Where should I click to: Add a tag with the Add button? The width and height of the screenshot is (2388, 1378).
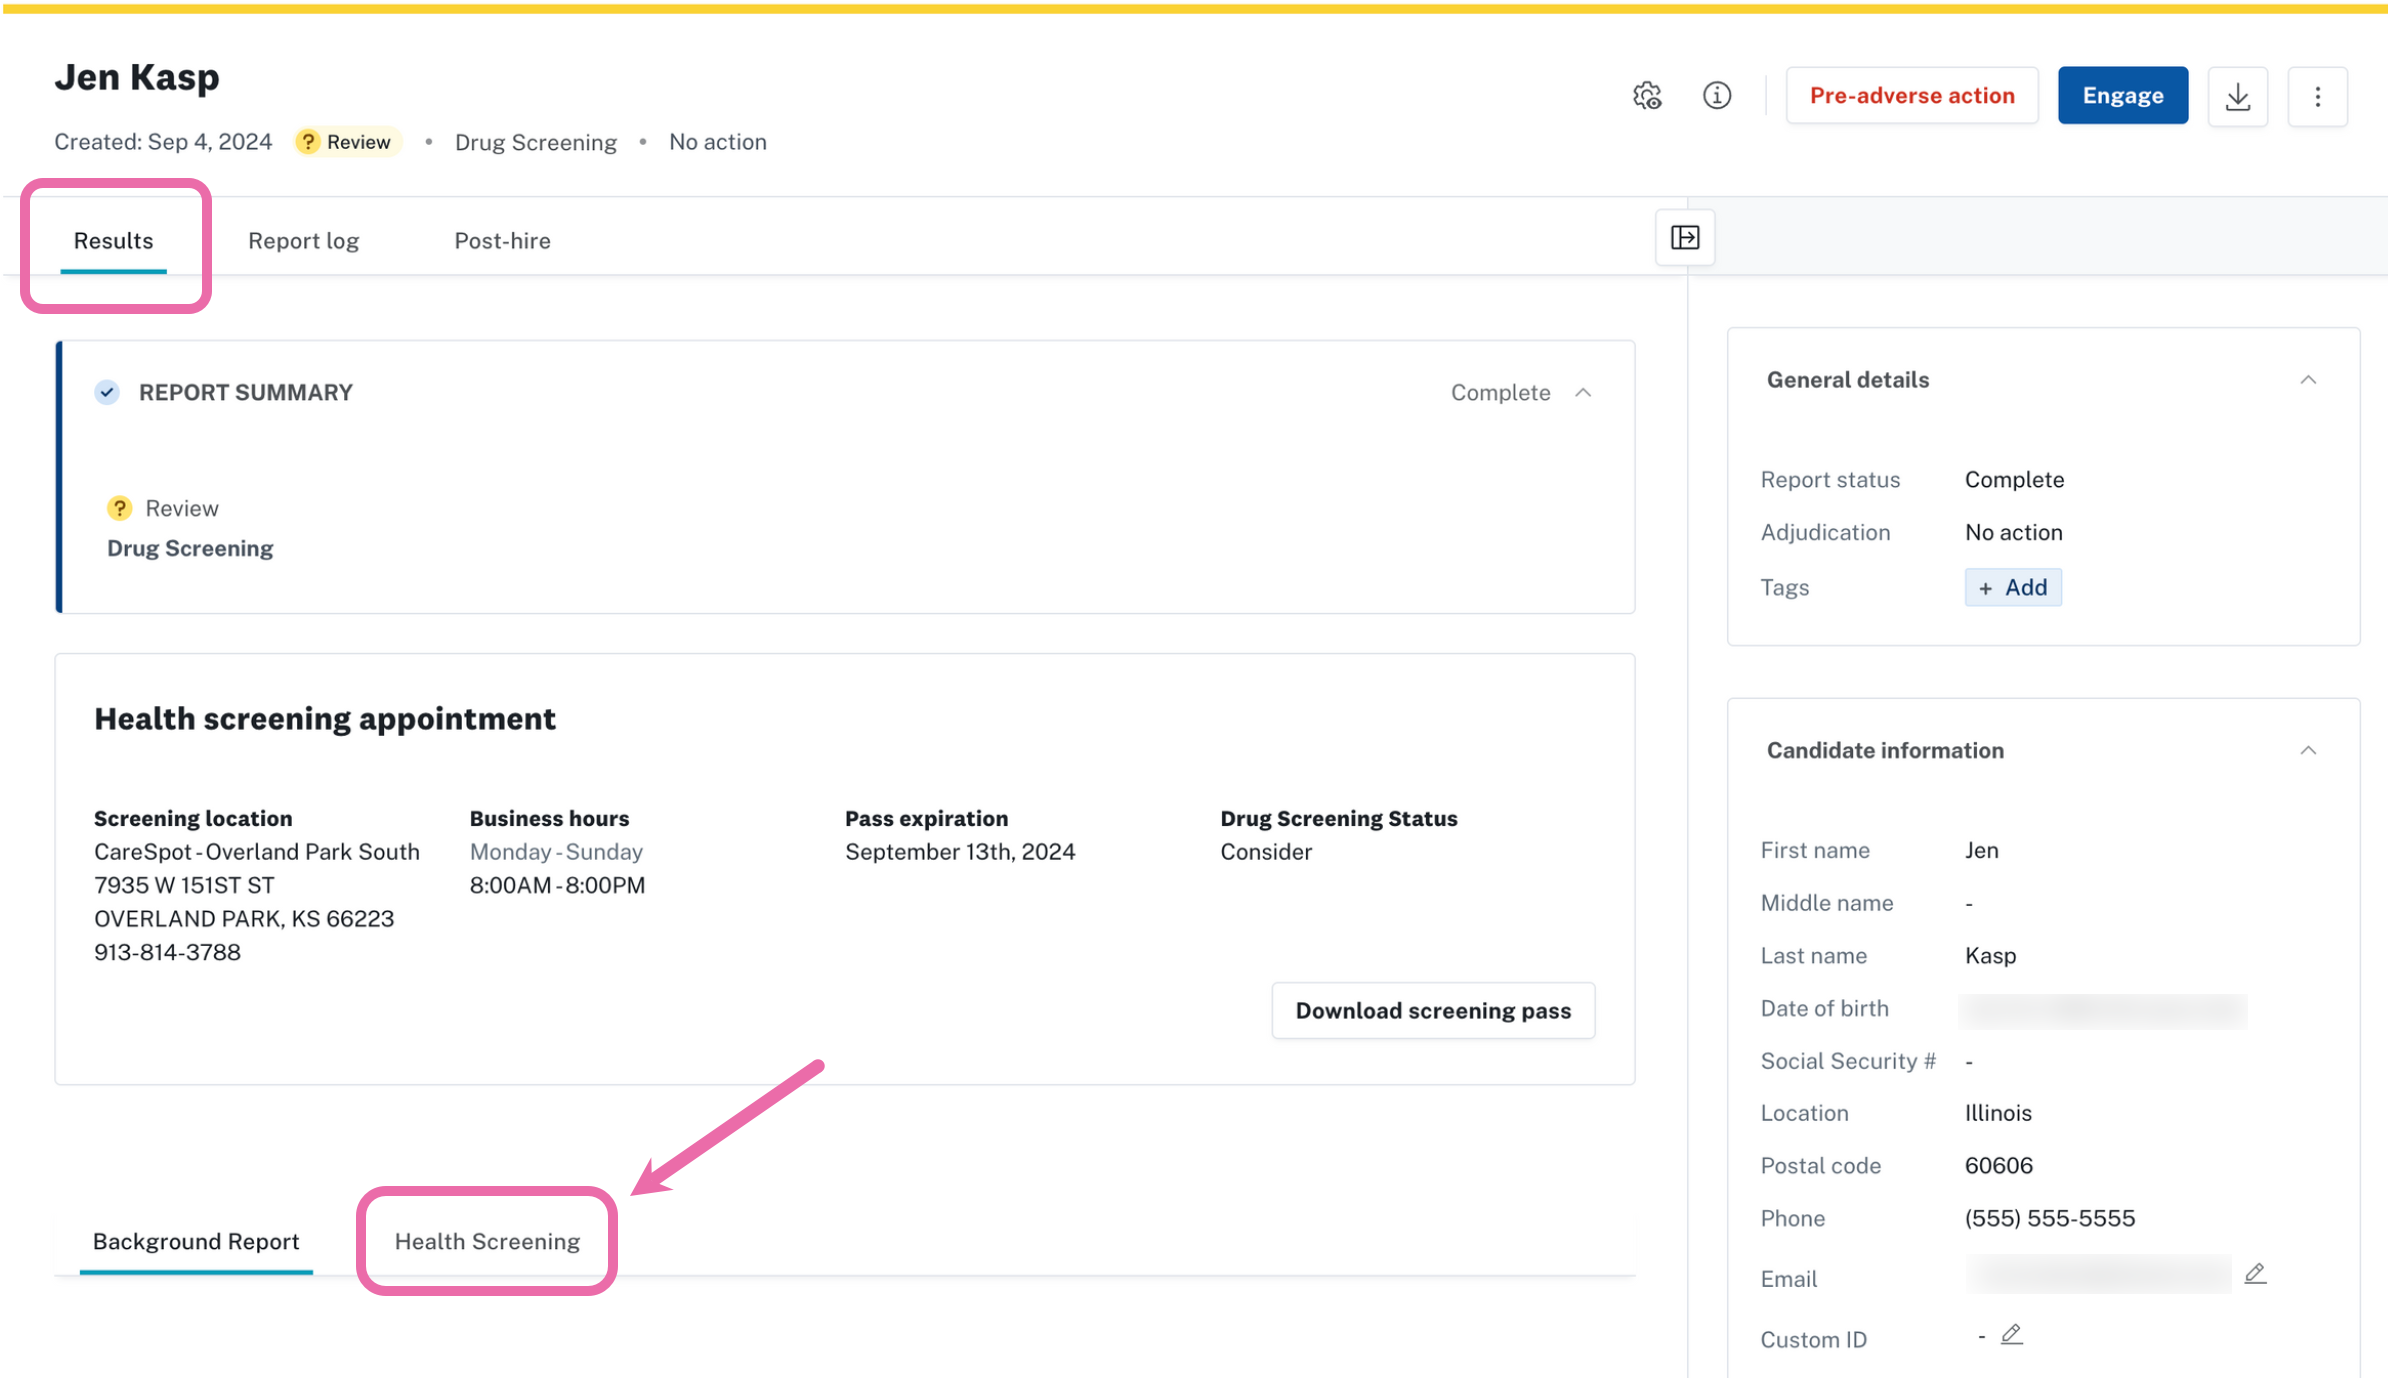[2013, 588]
